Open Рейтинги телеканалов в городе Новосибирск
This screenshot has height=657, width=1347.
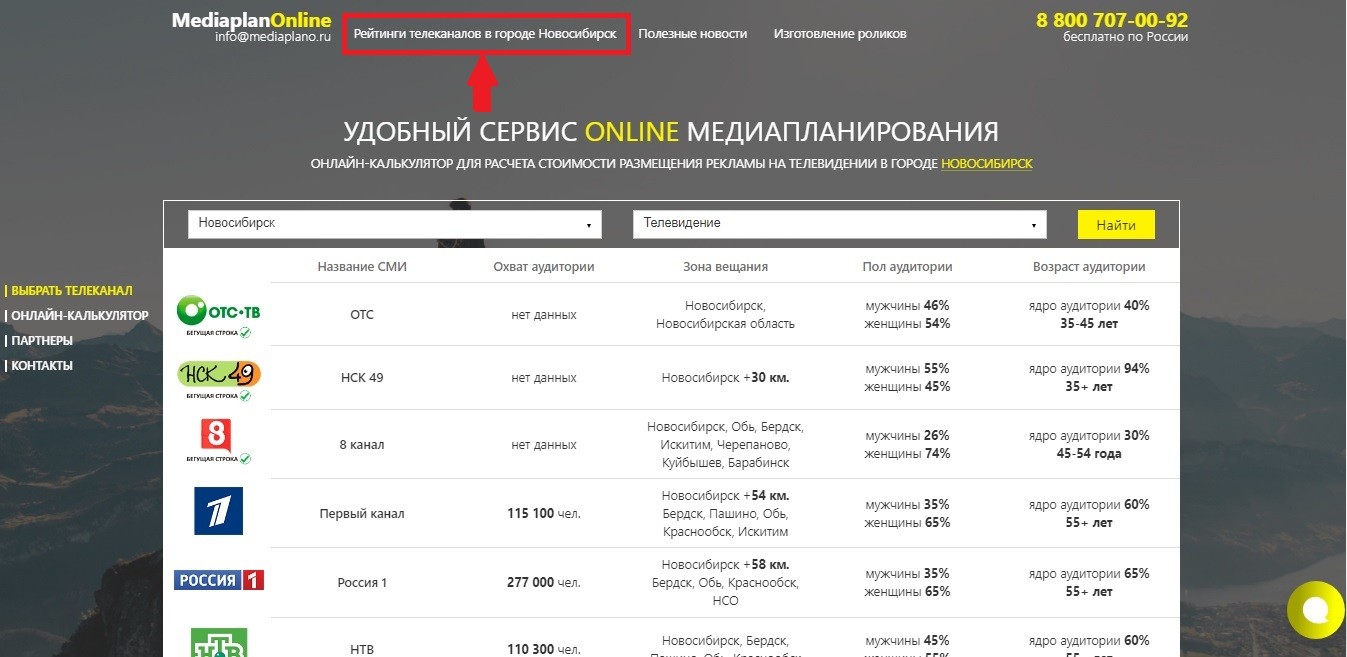485,34
